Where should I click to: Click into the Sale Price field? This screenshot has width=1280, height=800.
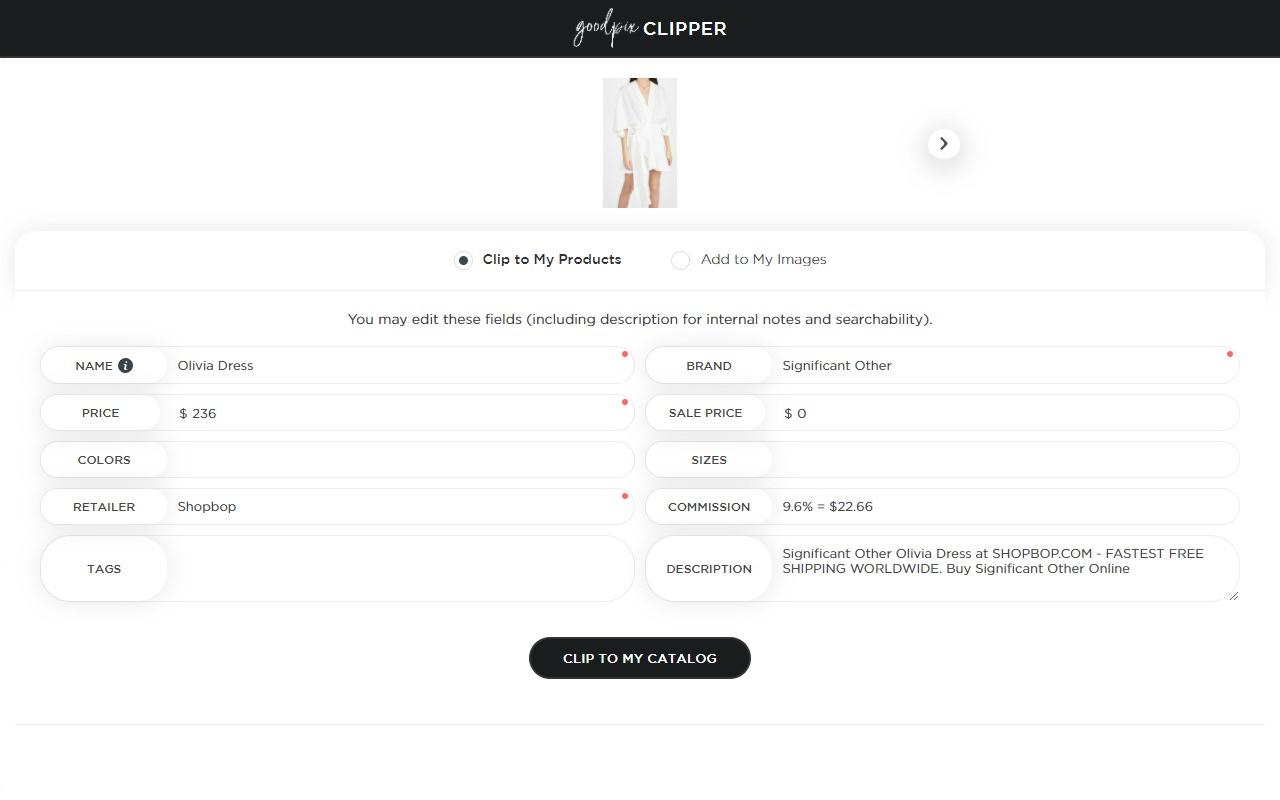tap(1000, 413)
